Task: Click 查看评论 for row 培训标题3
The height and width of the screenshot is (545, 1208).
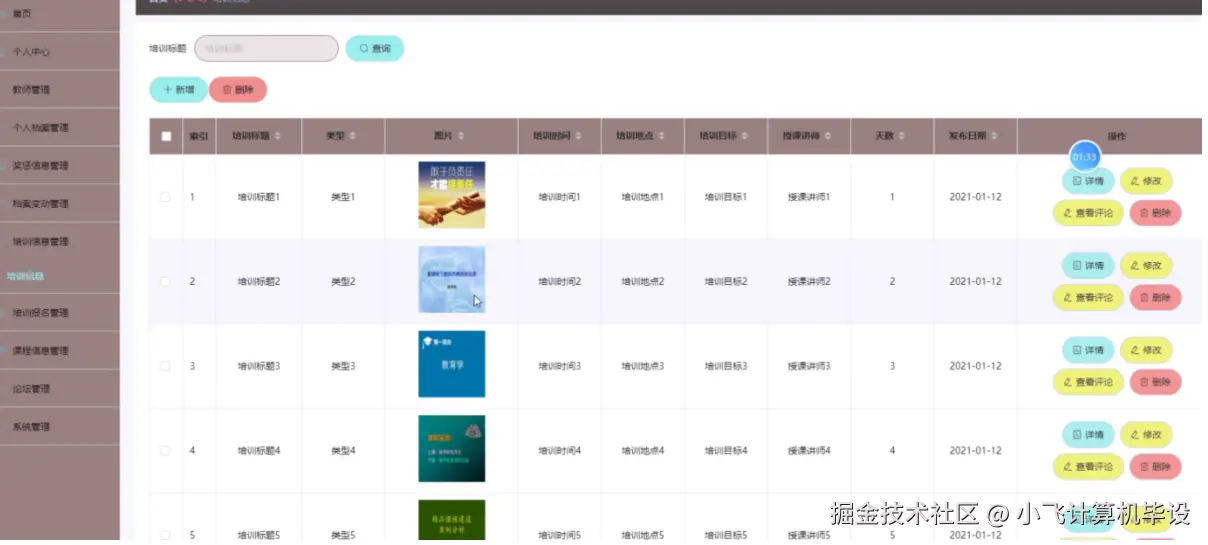Action: pos(1088,382)
